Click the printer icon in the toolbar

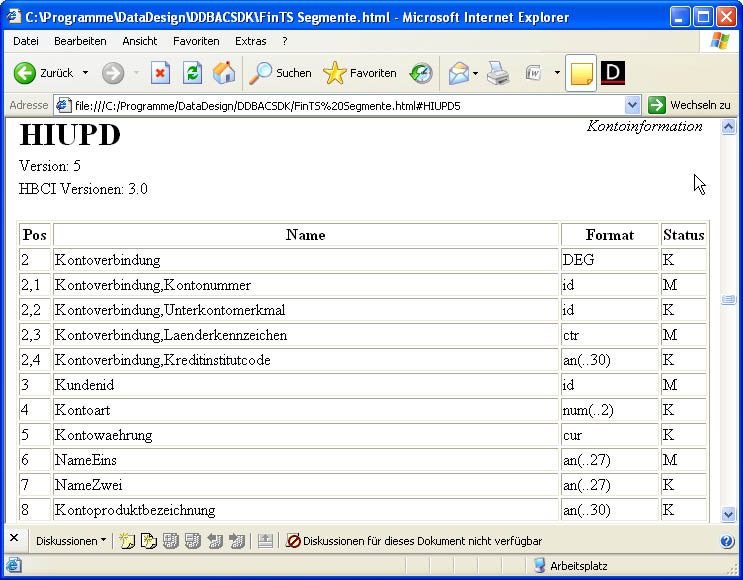point(498,73)
